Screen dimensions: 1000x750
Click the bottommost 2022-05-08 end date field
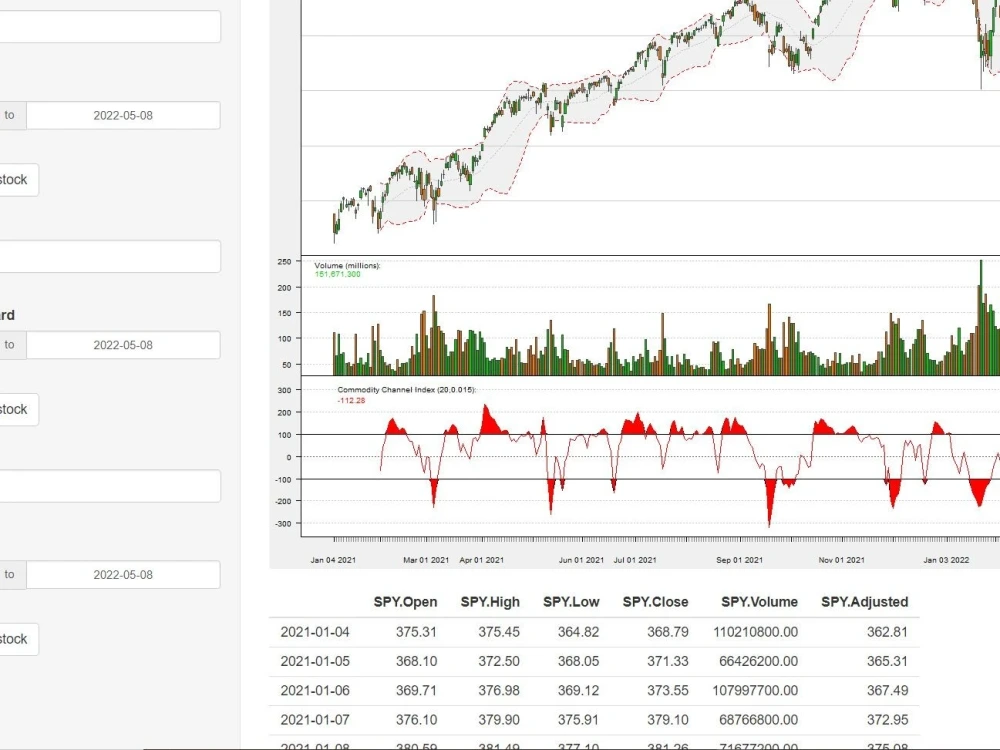coord(123,575)
